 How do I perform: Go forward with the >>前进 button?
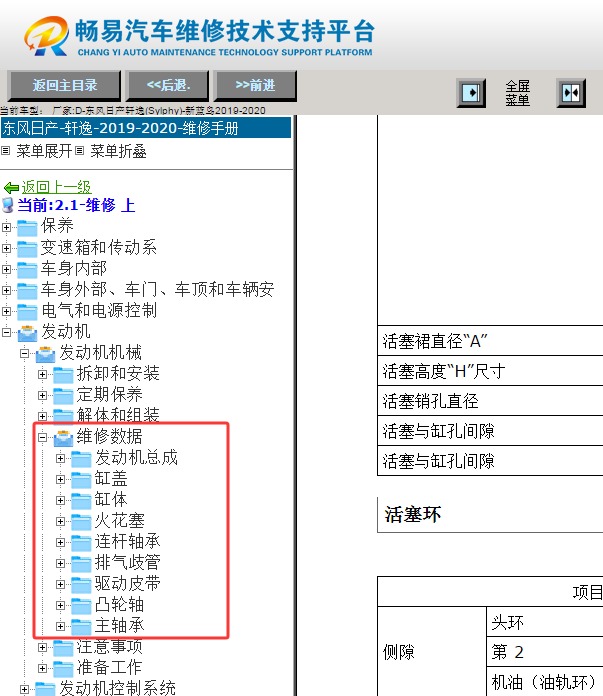(x=255, y=85)
